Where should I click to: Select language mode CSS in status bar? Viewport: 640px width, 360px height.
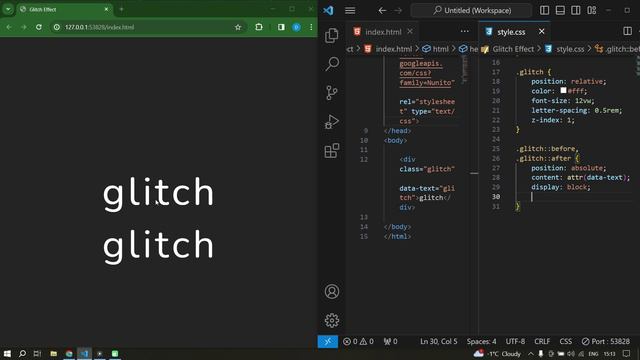click(566, 341)
